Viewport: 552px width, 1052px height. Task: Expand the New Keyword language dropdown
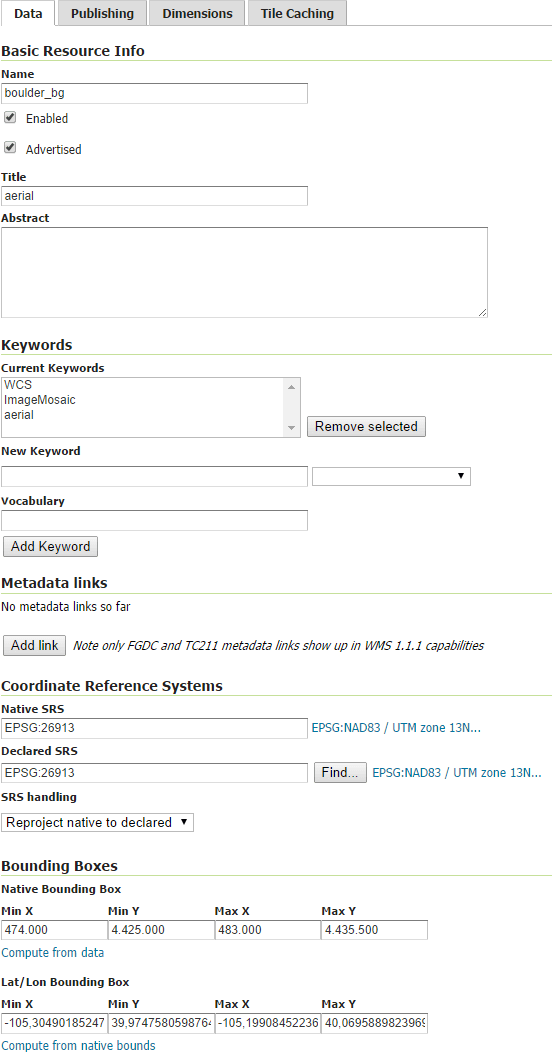[x=391, y=476]
